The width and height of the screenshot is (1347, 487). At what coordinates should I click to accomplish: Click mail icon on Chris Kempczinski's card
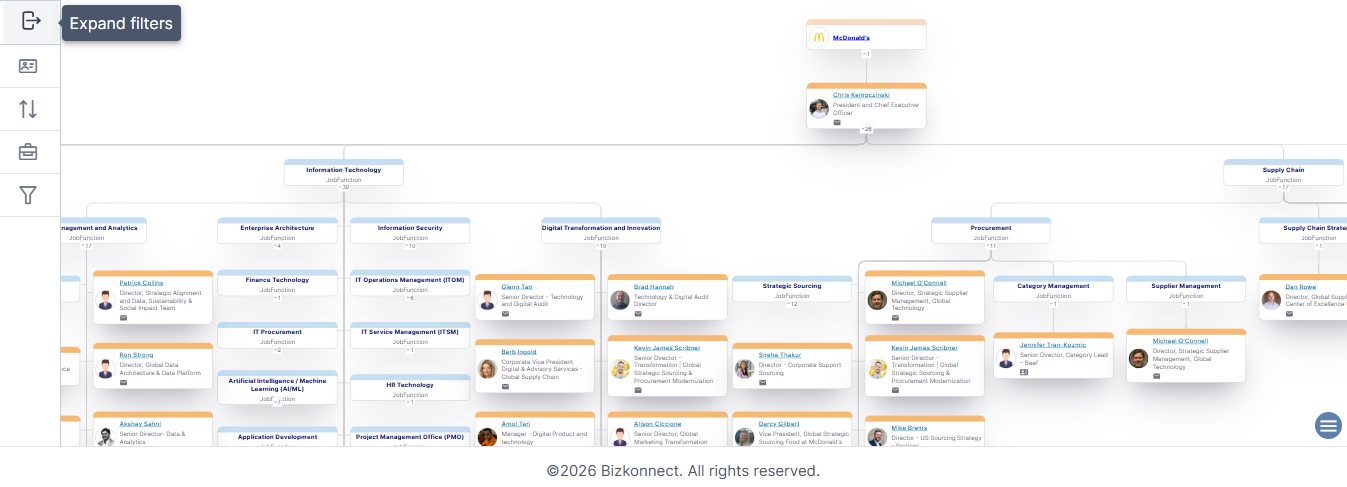pos(837,122)
